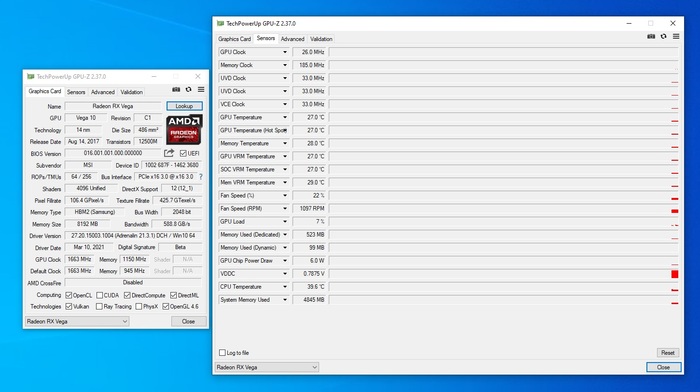Toggle the OpenCL checkbox
The height and width of the screenshot is (392, 700).
(x=68, y=295)
